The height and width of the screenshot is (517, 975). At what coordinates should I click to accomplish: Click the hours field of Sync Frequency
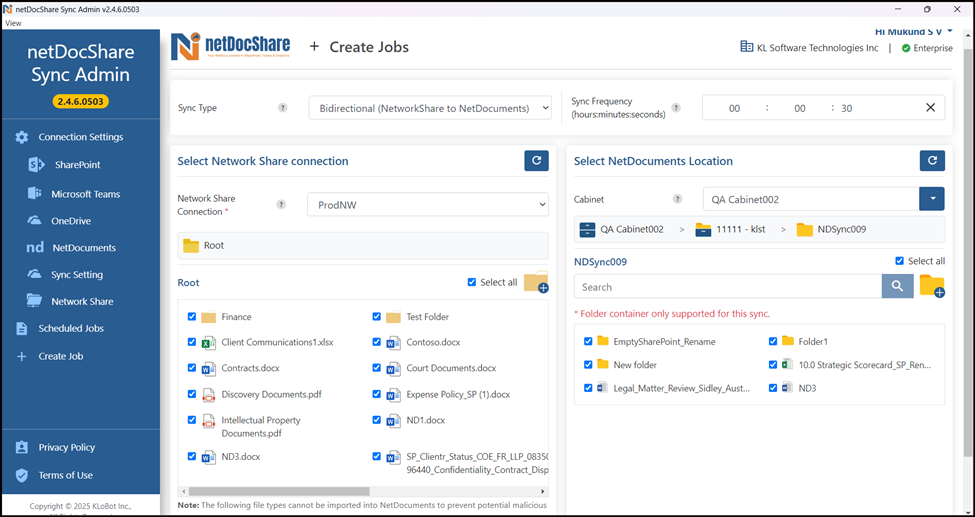(x=734, y=108)
